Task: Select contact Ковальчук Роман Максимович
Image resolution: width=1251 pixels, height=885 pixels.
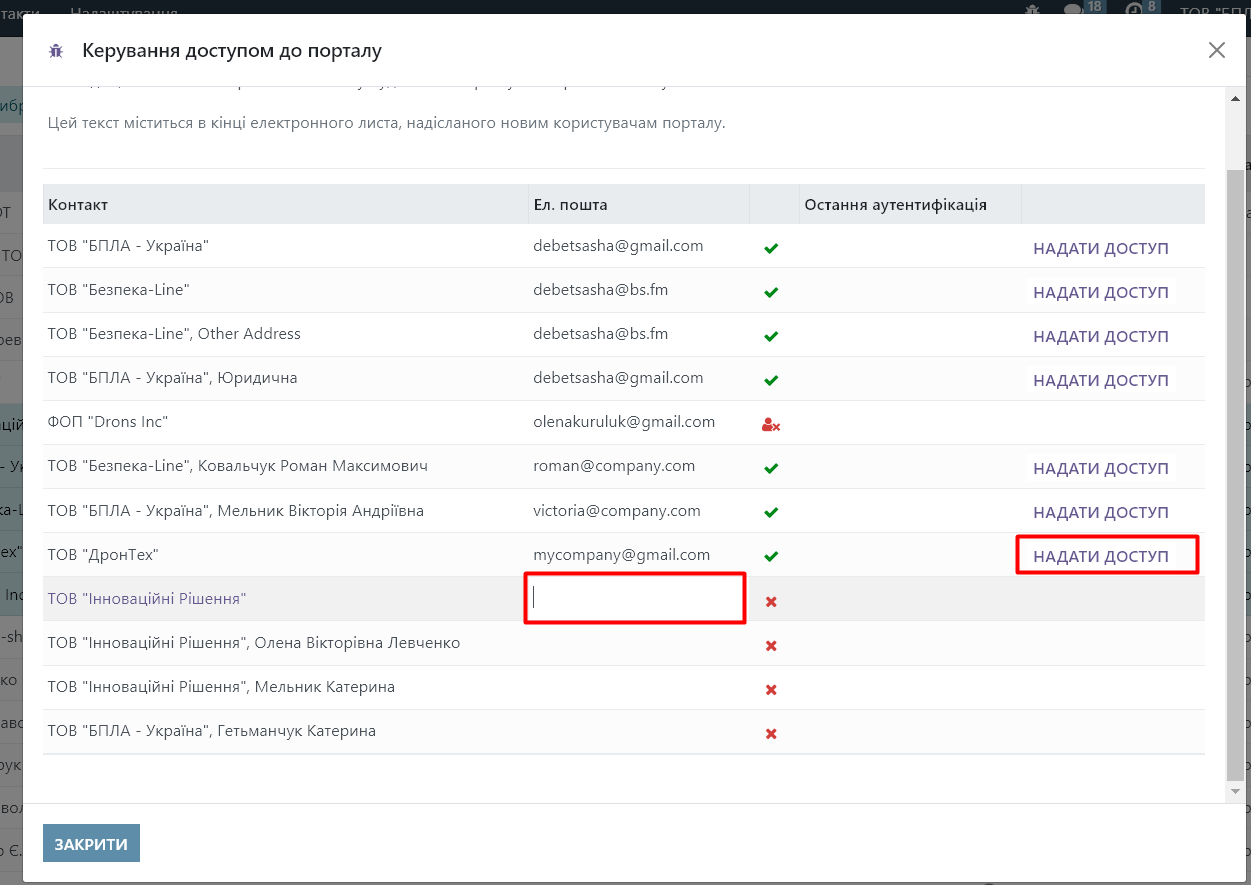Action: click(x=238, y=466)
